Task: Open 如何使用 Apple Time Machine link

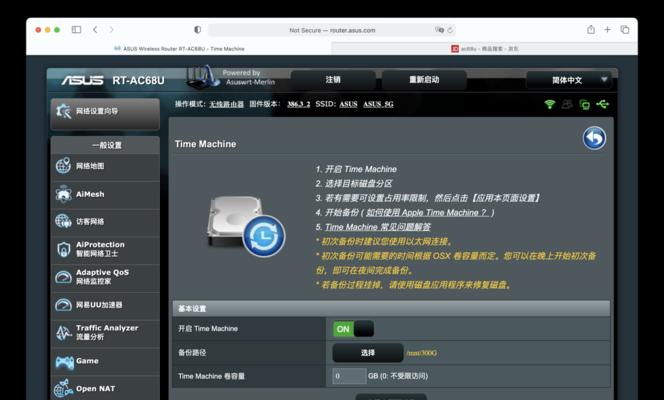Action: [x=426, y=212]
